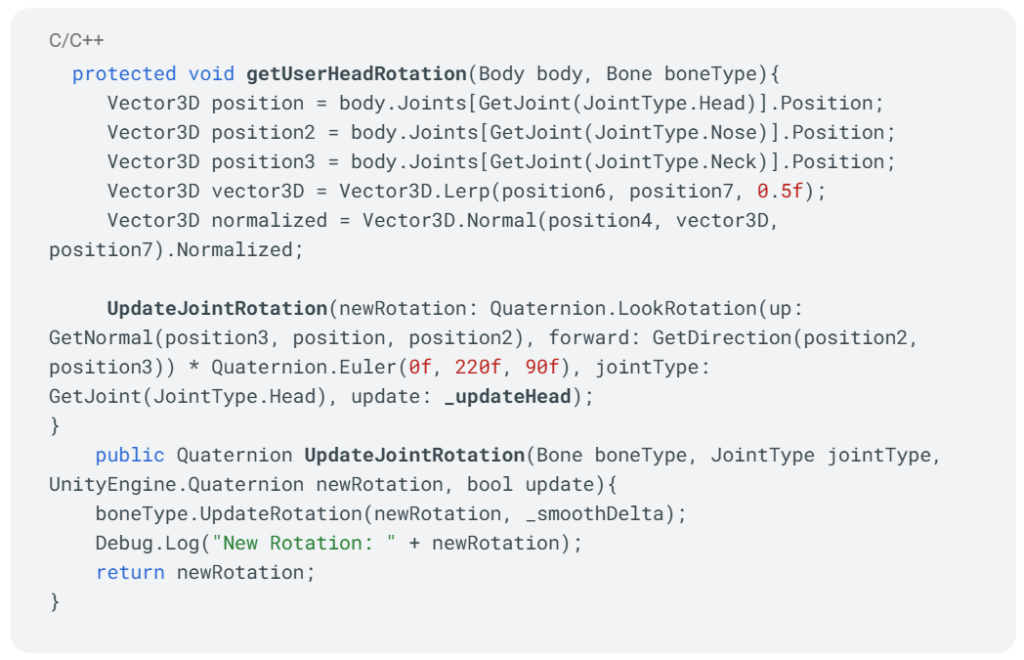Click Quaternion.LookRotation text
This screenshot has height=660, width=1024.
coord(623,308)
